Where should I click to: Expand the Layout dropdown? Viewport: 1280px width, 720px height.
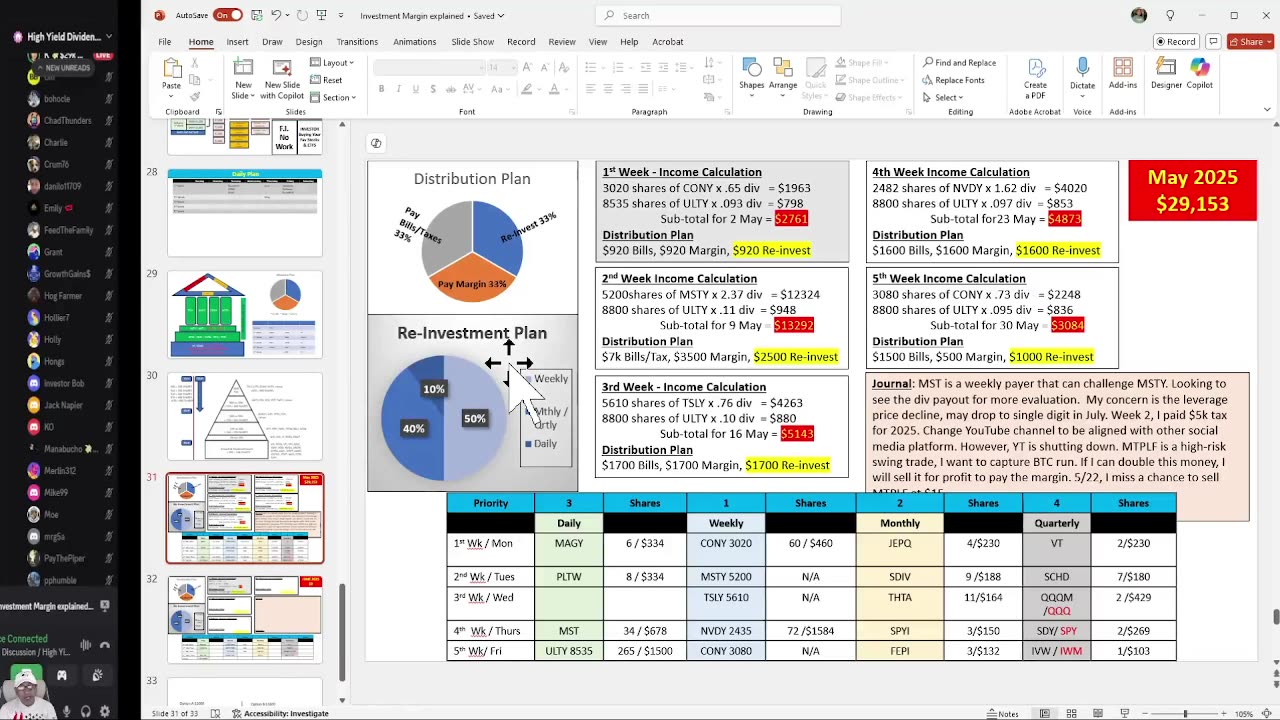coord(332,63)
